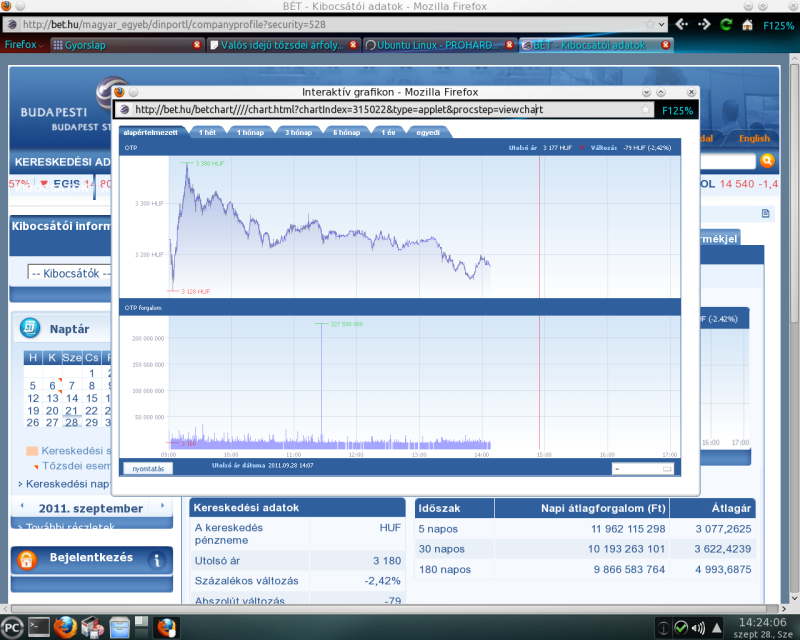This screenshot has height=640, width=800.
Task: Click the orange search button on BÉT
Action: [767, 161]
